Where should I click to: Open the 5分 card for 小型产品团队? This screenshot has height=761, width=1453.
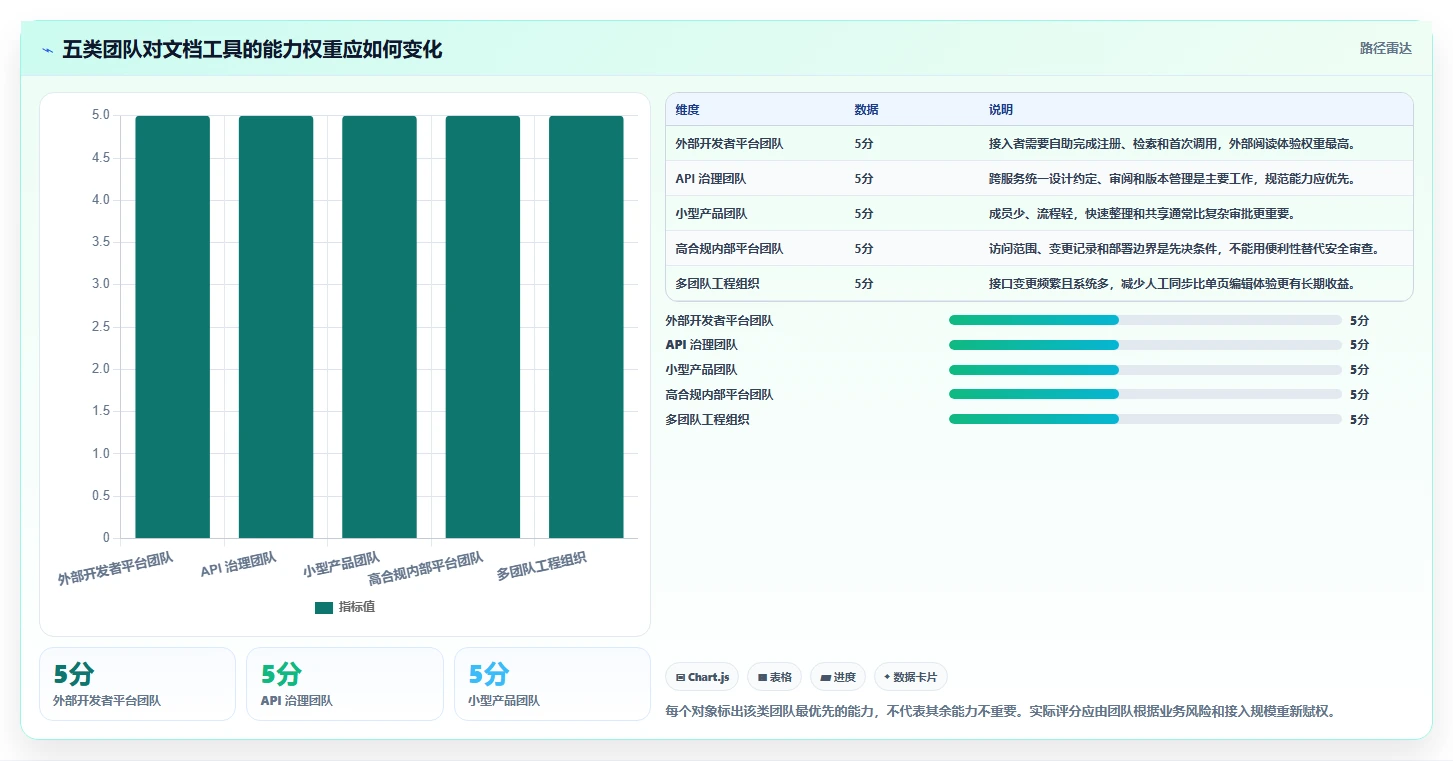pos(552,684)
